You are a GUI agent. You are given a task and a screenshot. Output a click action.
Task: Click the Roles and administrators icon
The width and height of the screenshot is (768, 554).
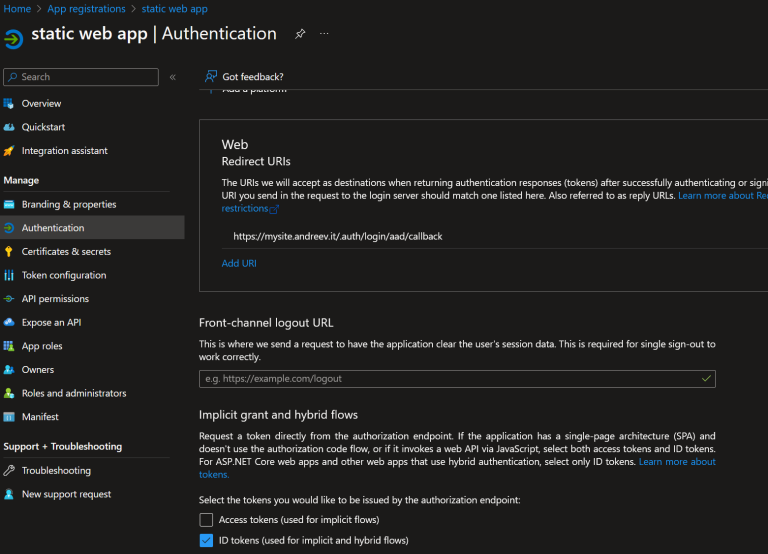[9, 393]
